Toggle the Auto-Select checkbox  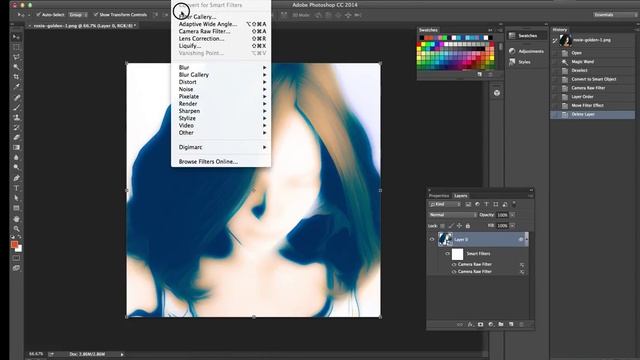tap(38, 15)
